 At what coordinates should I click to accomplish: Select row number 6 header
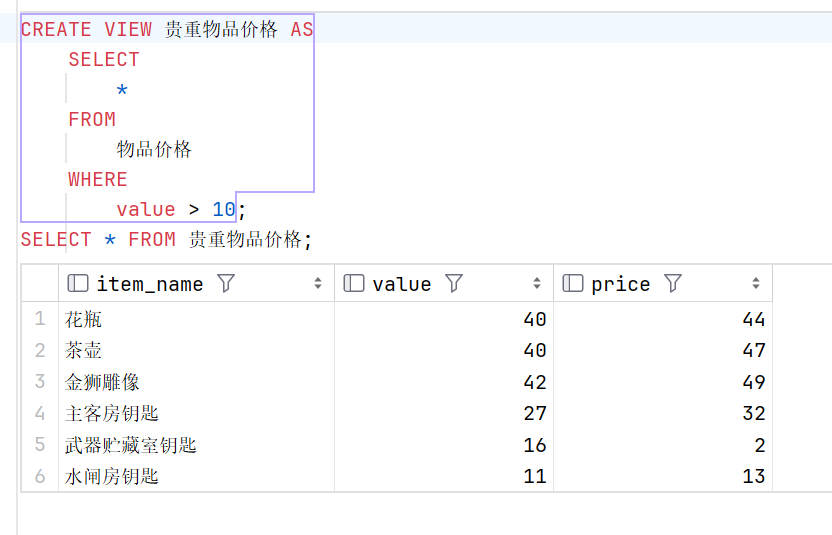pos(40,476)
